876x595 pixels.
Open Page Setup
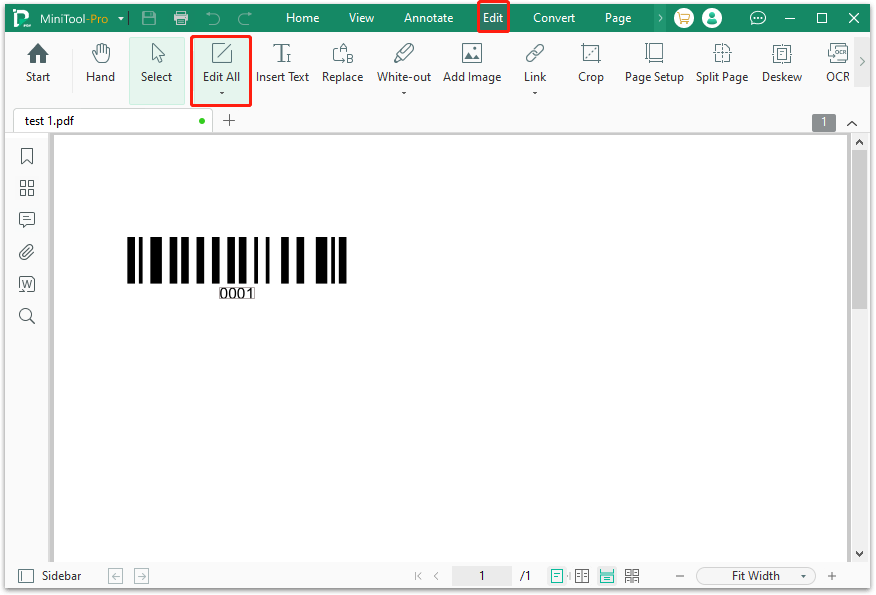click(x=654, y=64)
